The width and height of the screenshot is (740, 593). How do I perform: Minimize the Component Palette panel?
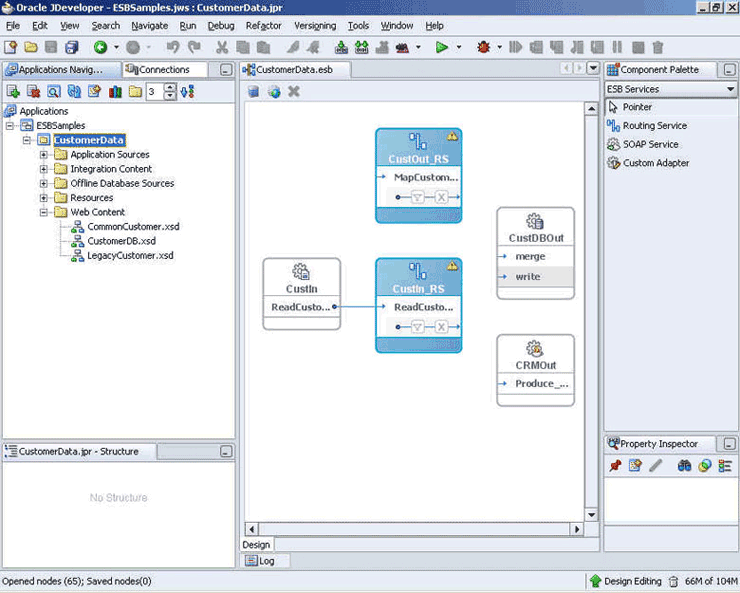(x=729, y=70)
